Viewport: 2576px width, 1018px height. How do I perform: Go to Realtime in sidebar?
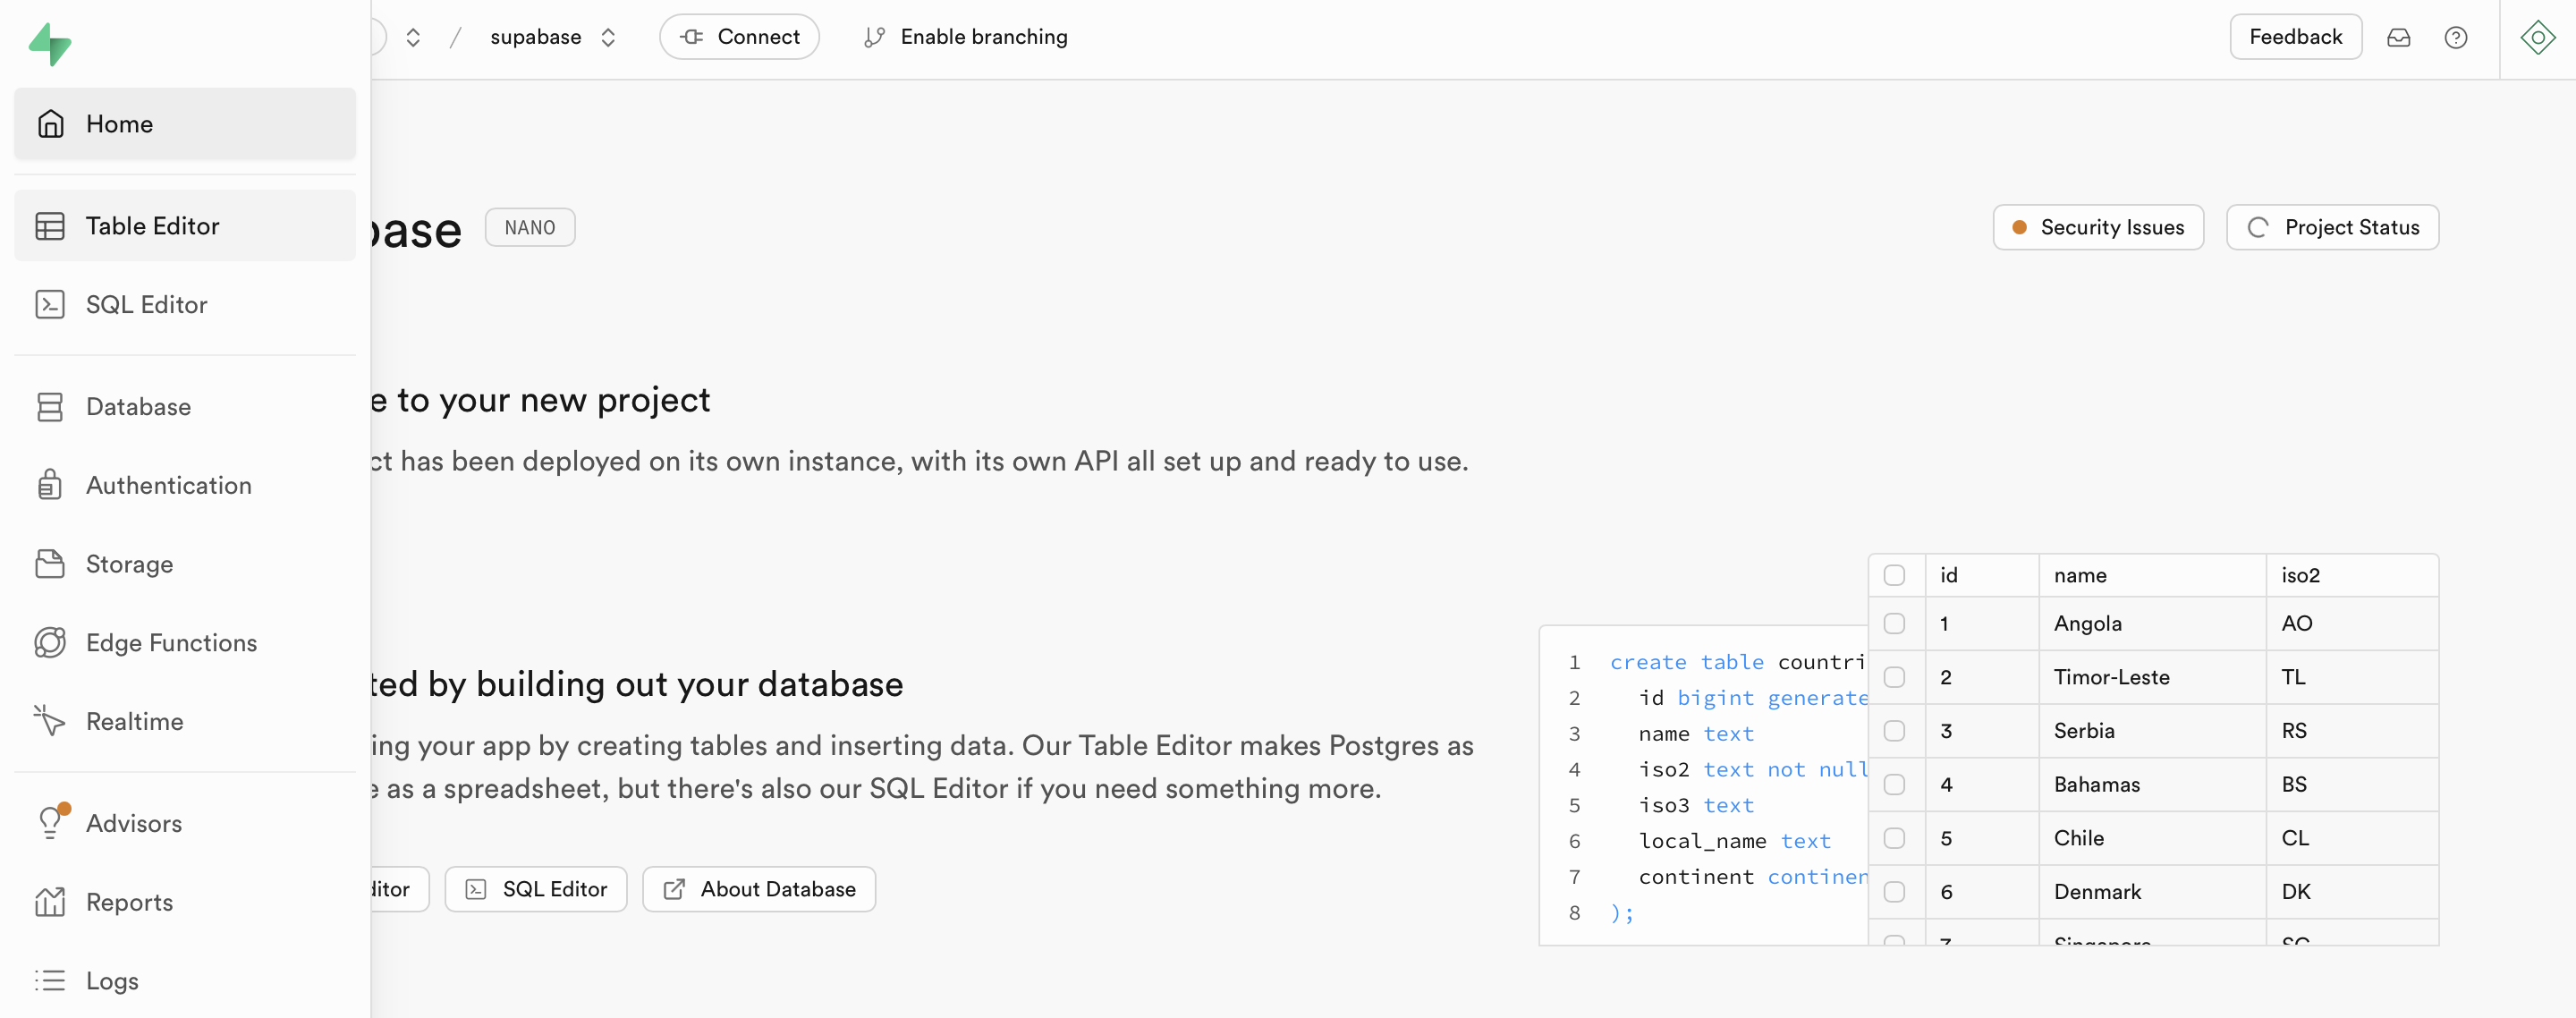[x=134, y=721]
